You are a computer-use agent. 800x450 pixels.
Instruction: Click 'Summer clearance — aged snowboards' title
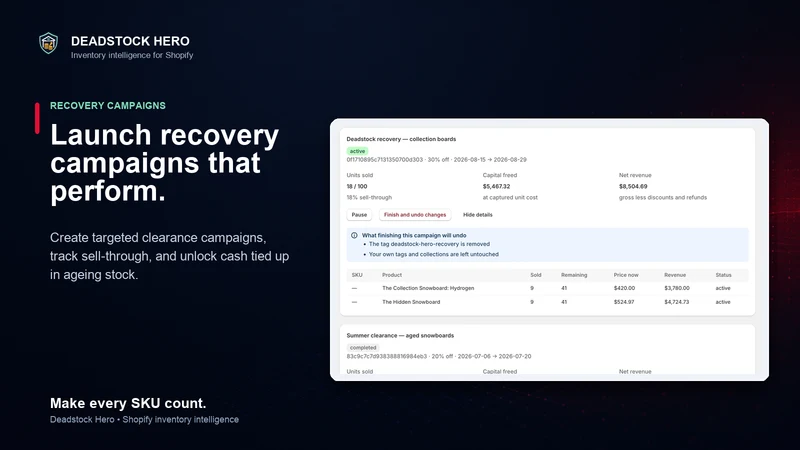tap(400, 336)
